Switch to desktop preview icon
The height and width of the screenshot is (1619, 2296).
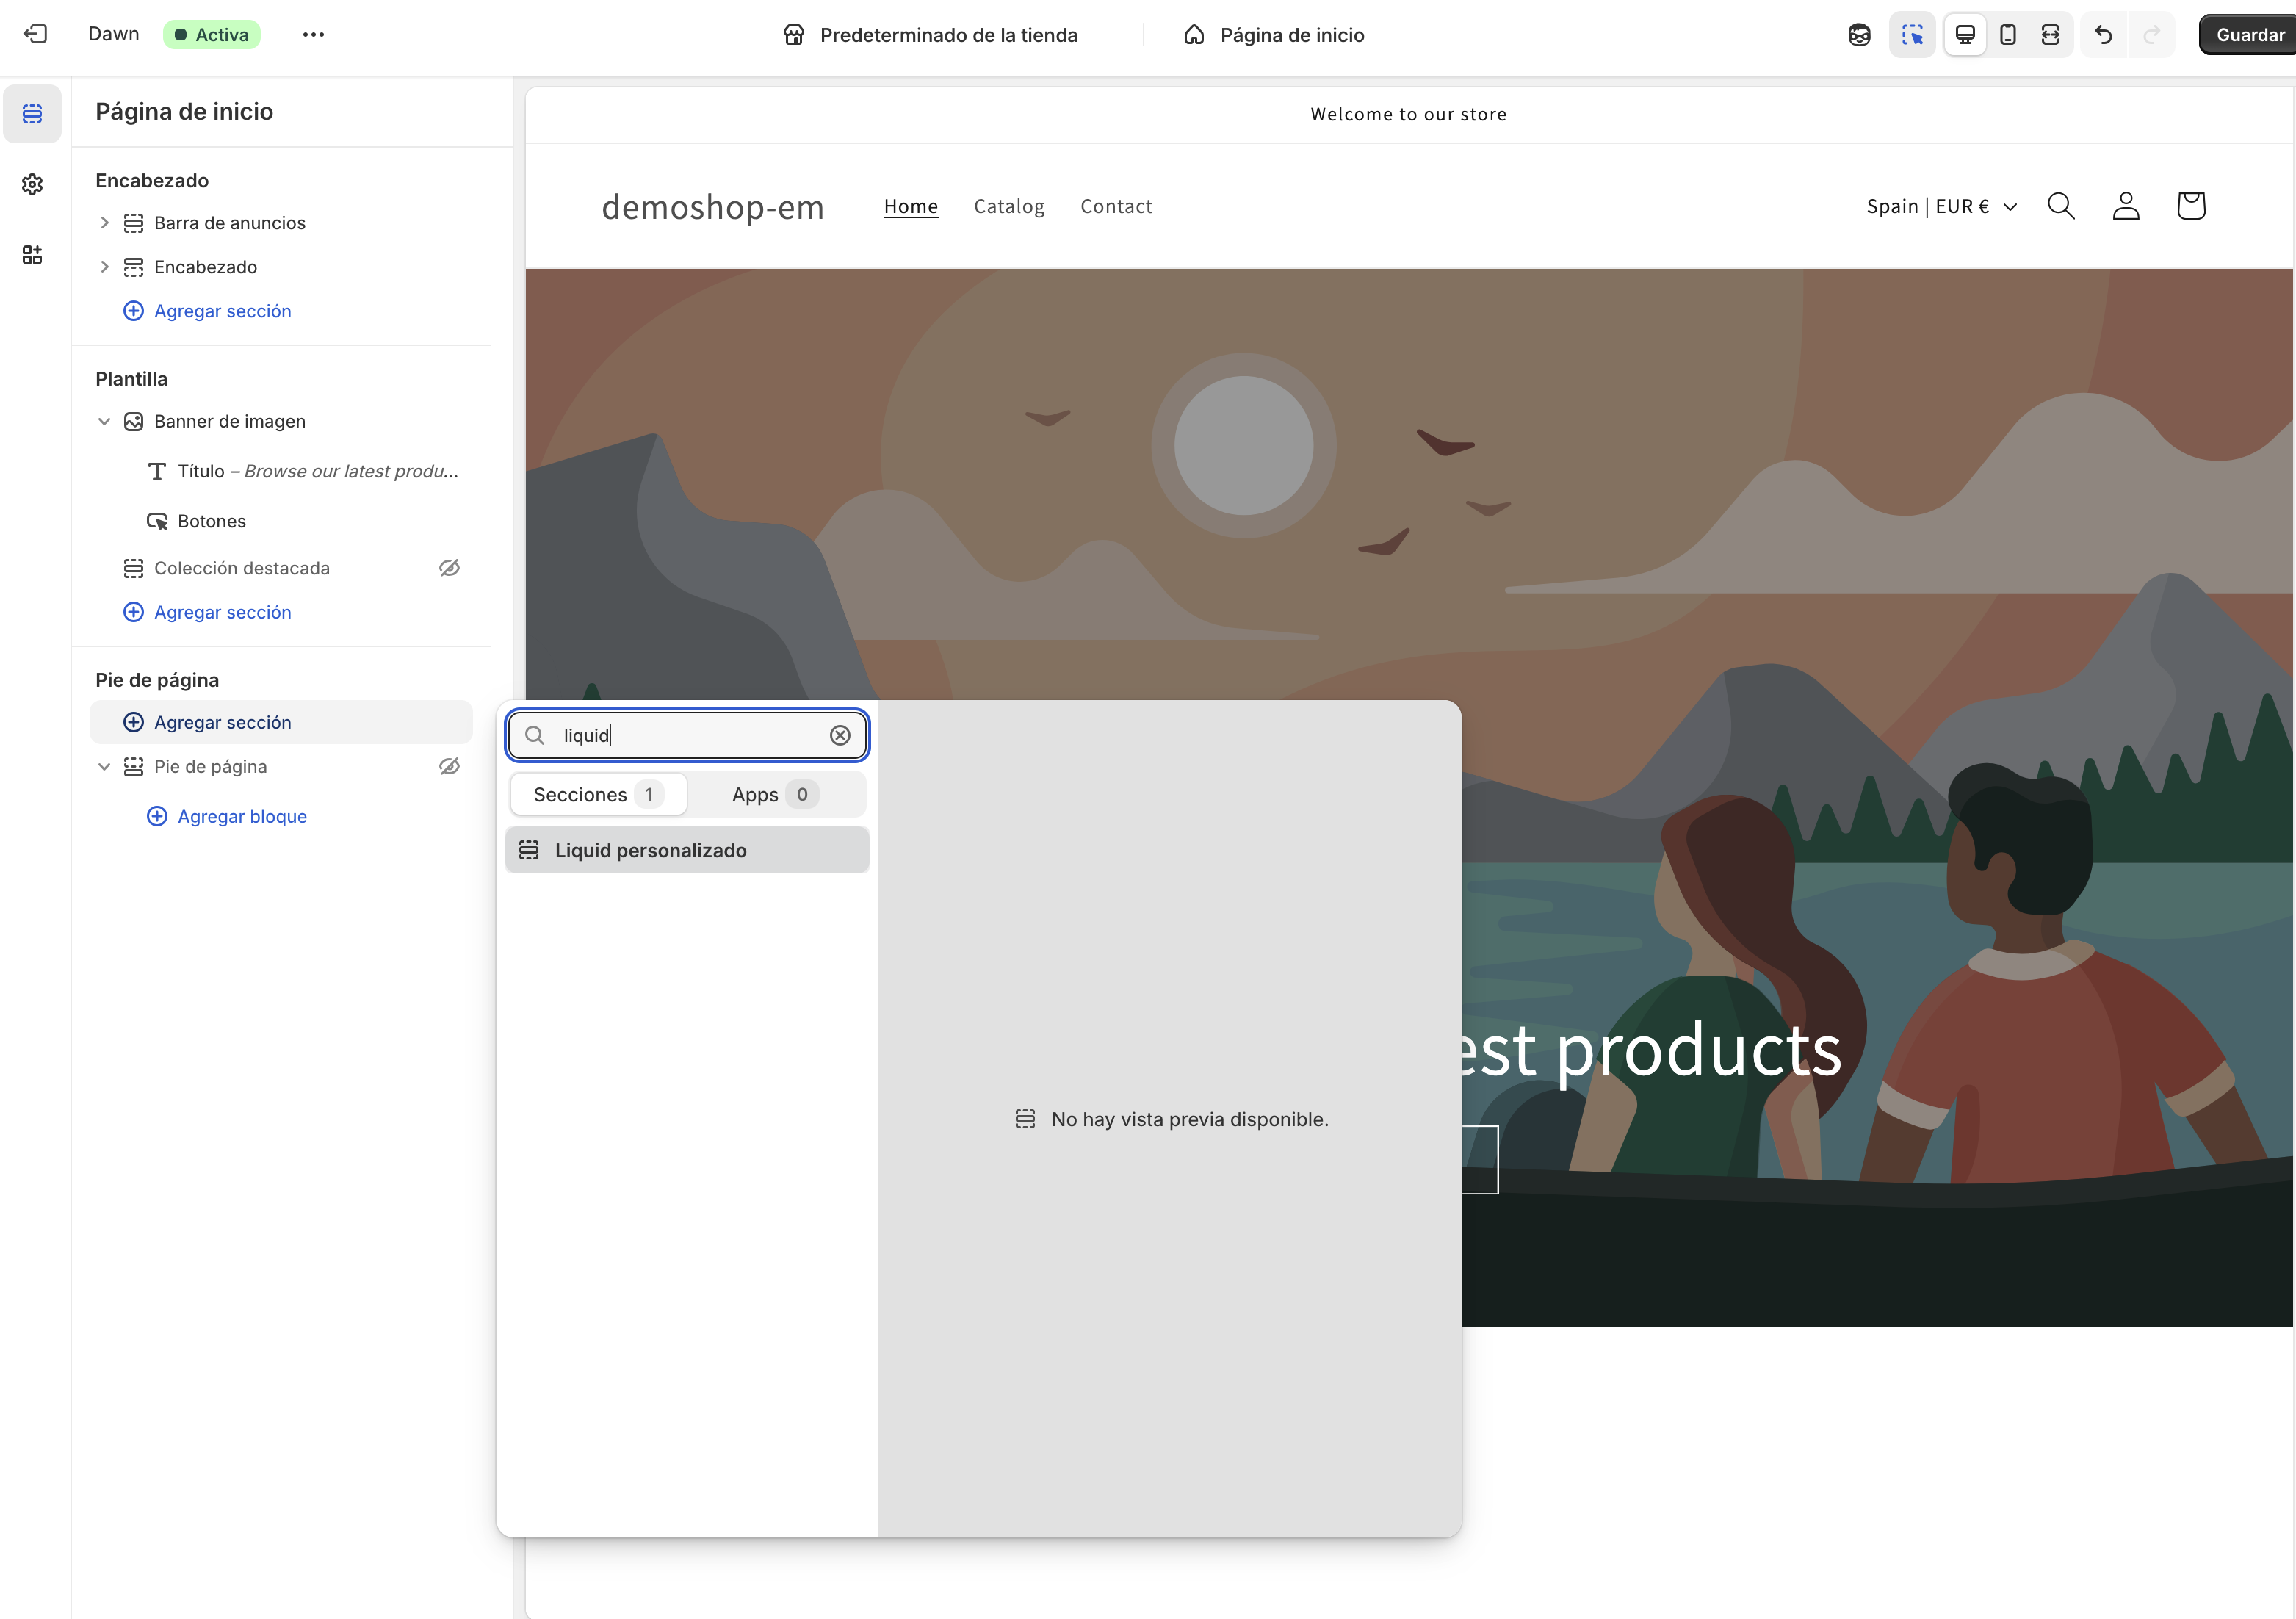(1965, 35)
